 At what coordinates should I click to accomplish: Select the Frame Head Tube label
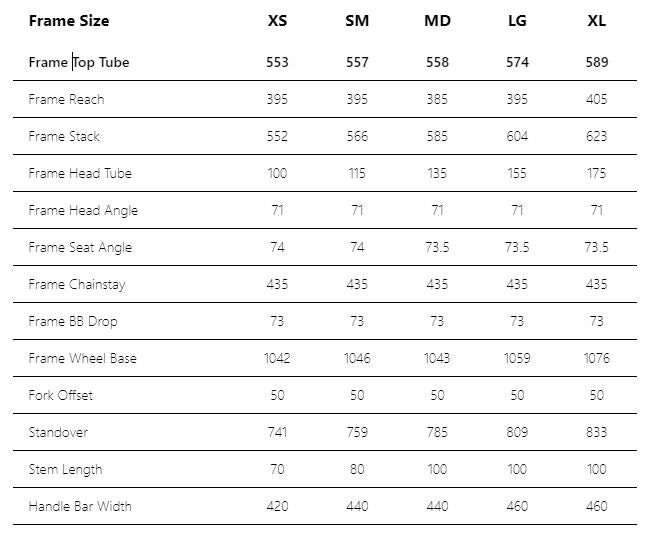point(80,173)
